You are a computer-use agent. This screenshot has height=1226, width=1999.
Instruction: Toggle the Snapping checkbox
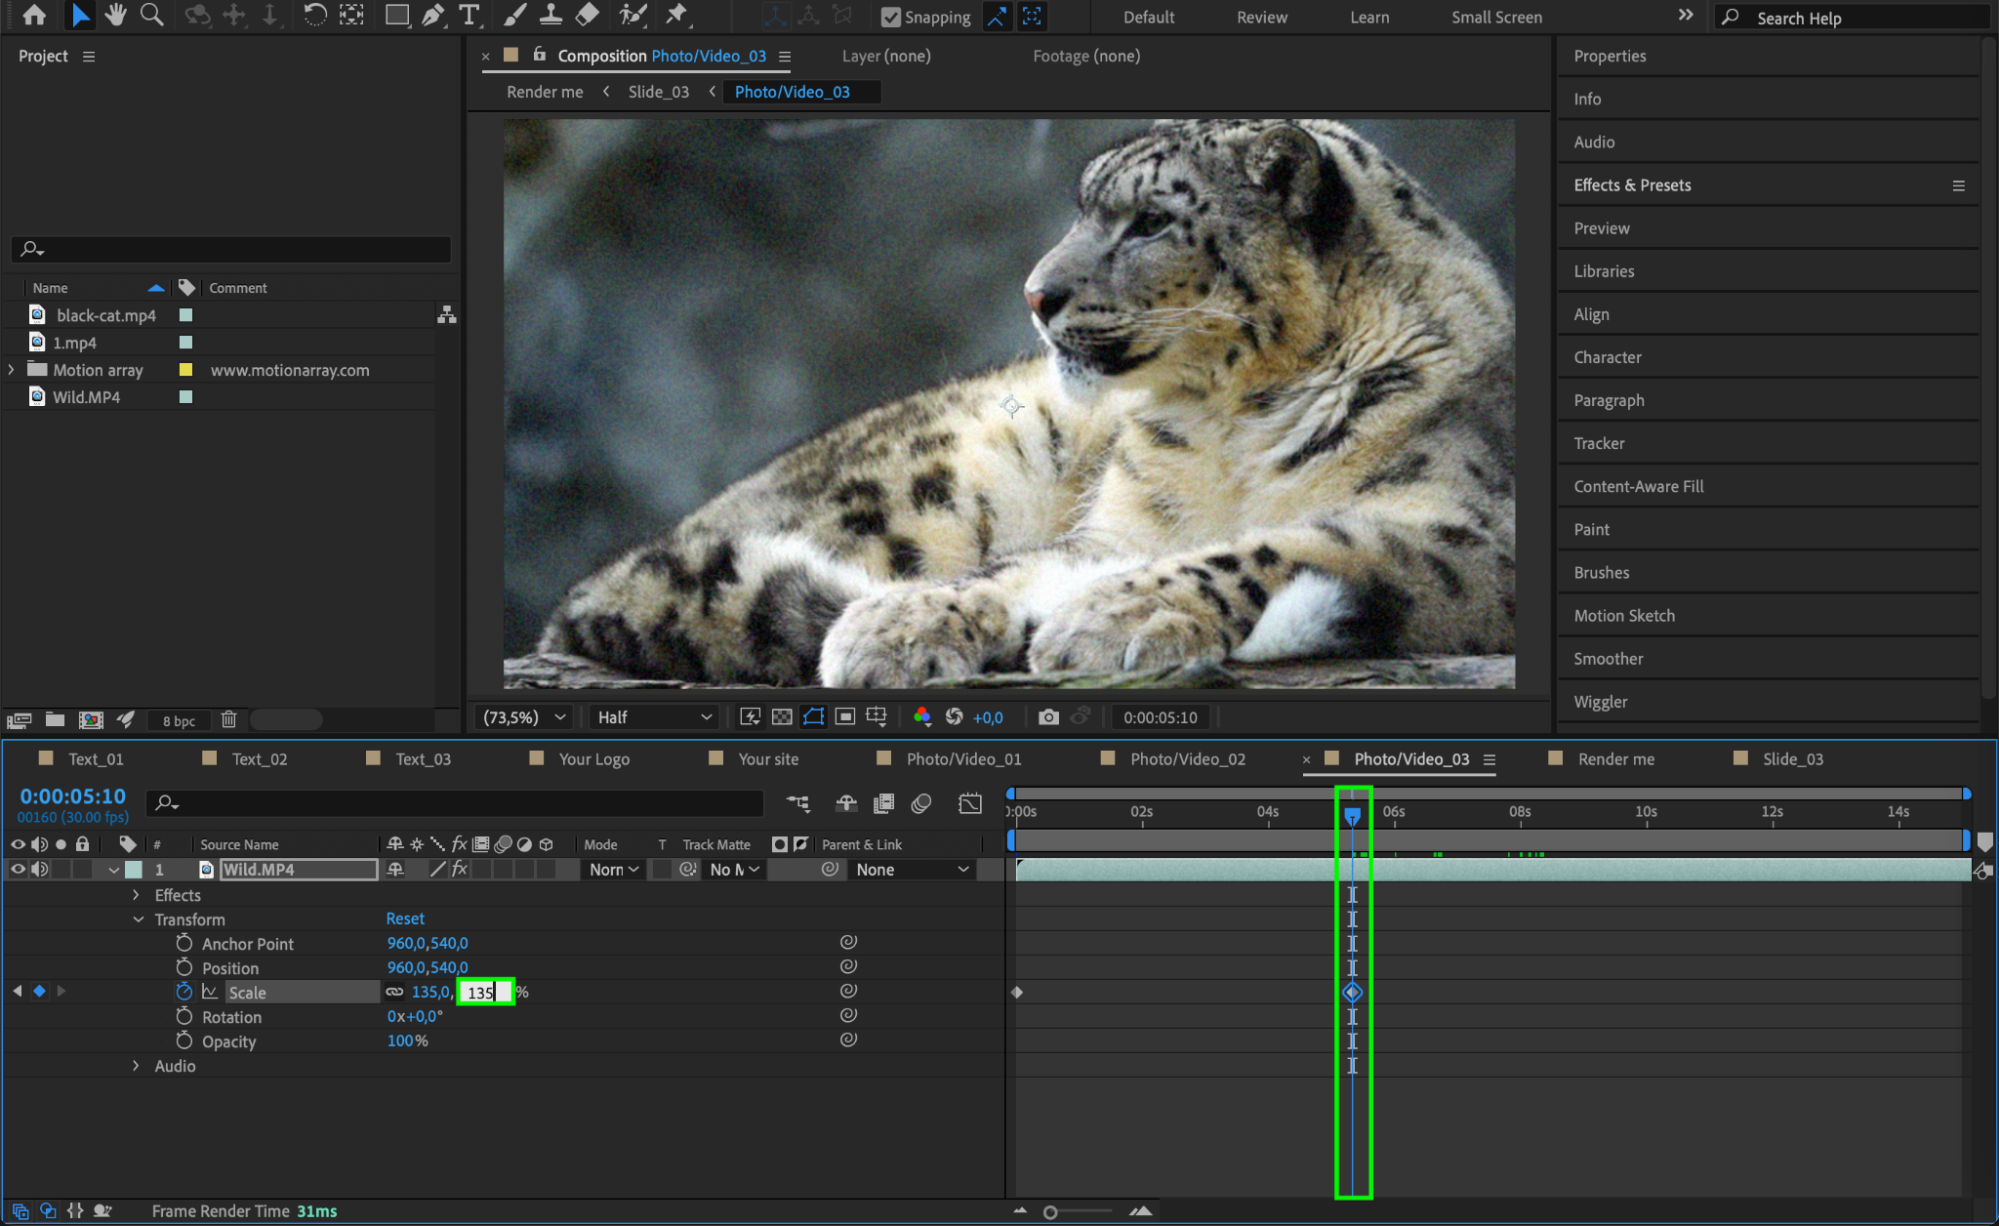890,17
